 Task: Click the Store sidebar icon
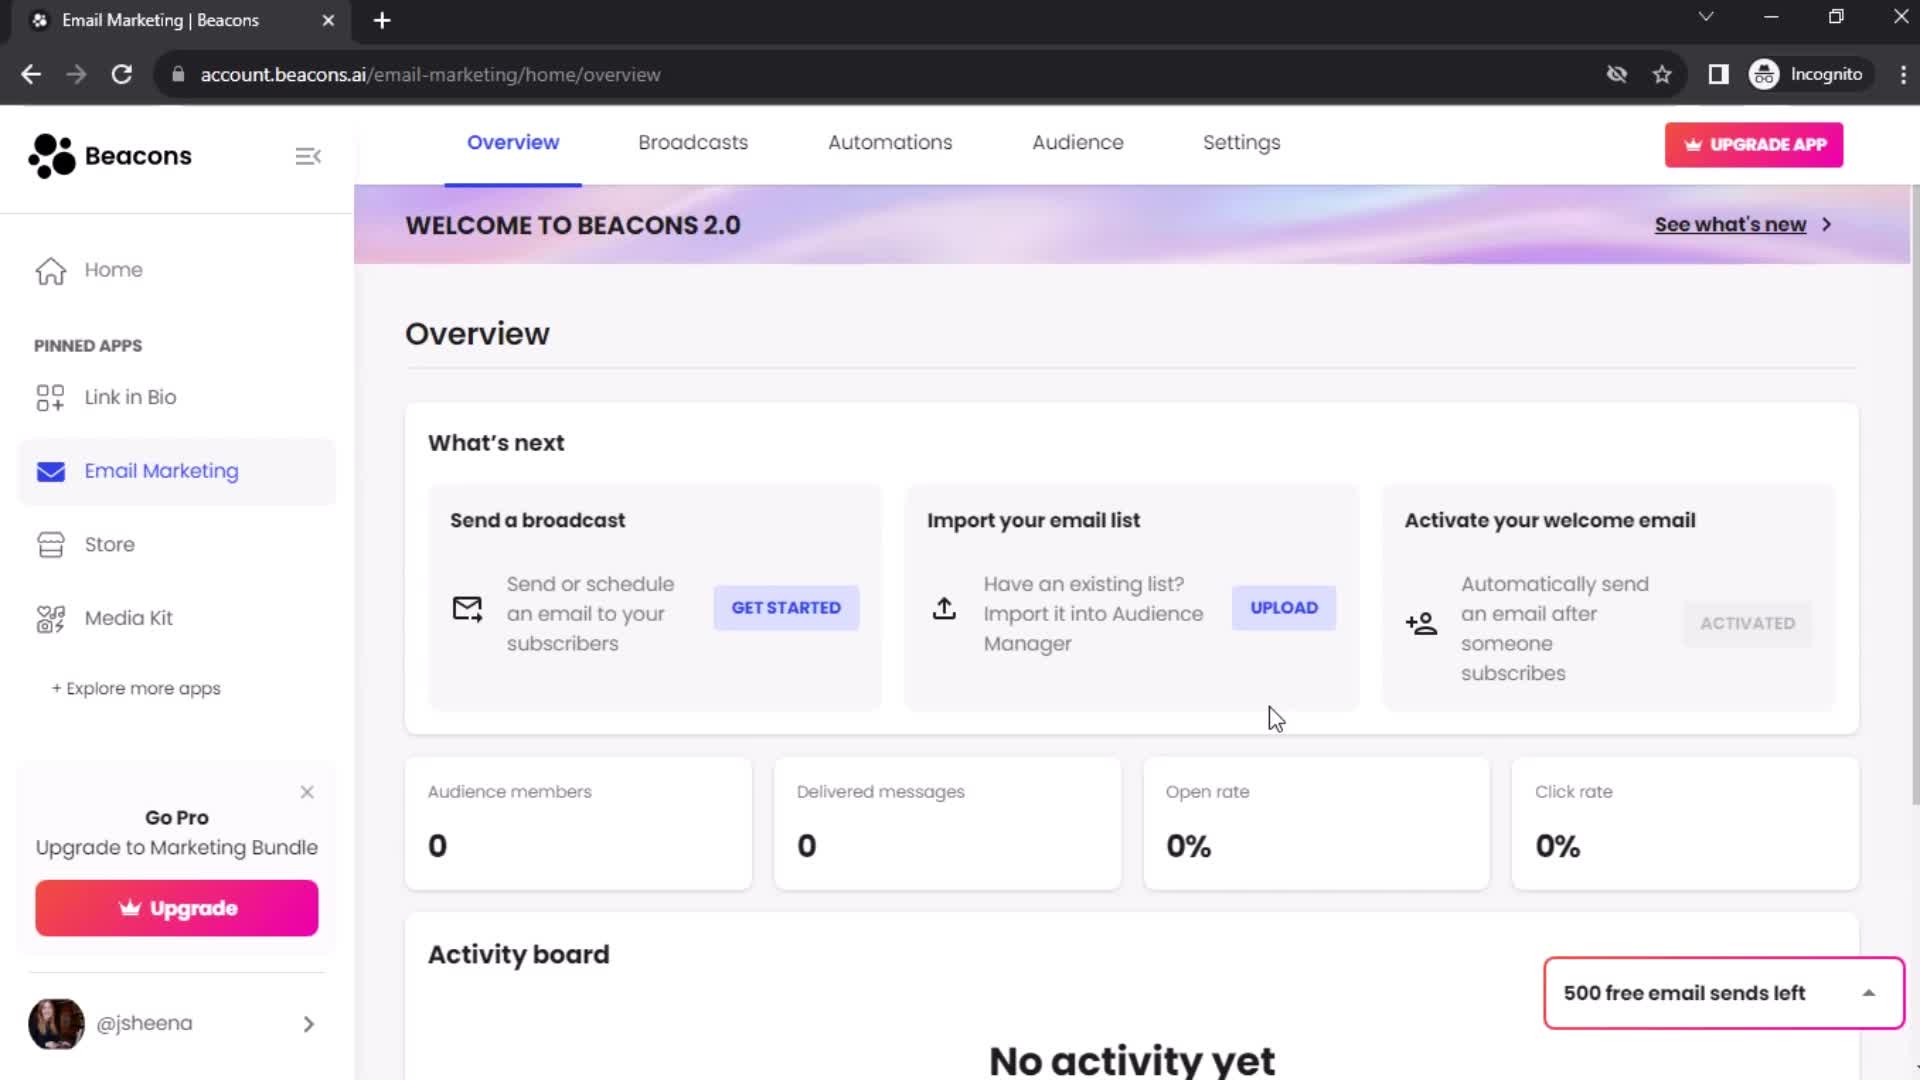50,545
